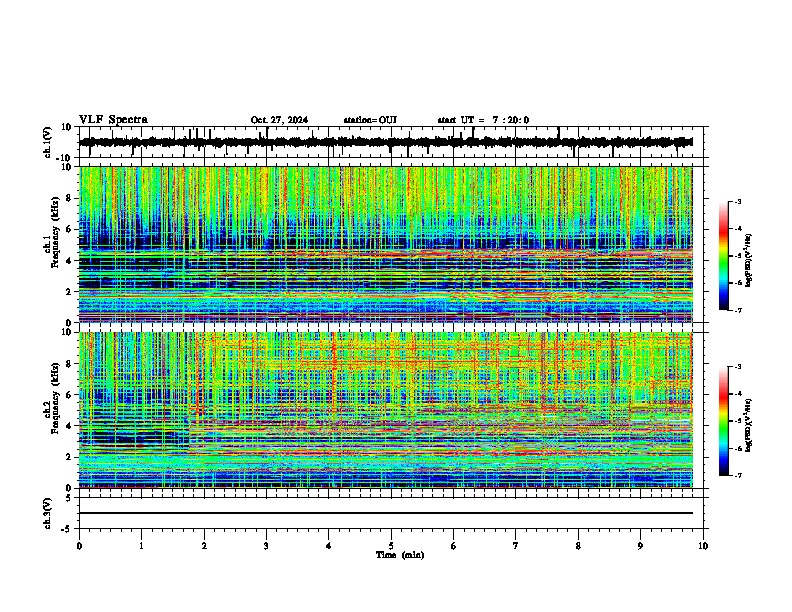Click the "-3" tick on ch.1 colorbar
Image resolution: width=792 pixels, height=612 pixels.
pos(737,201)
